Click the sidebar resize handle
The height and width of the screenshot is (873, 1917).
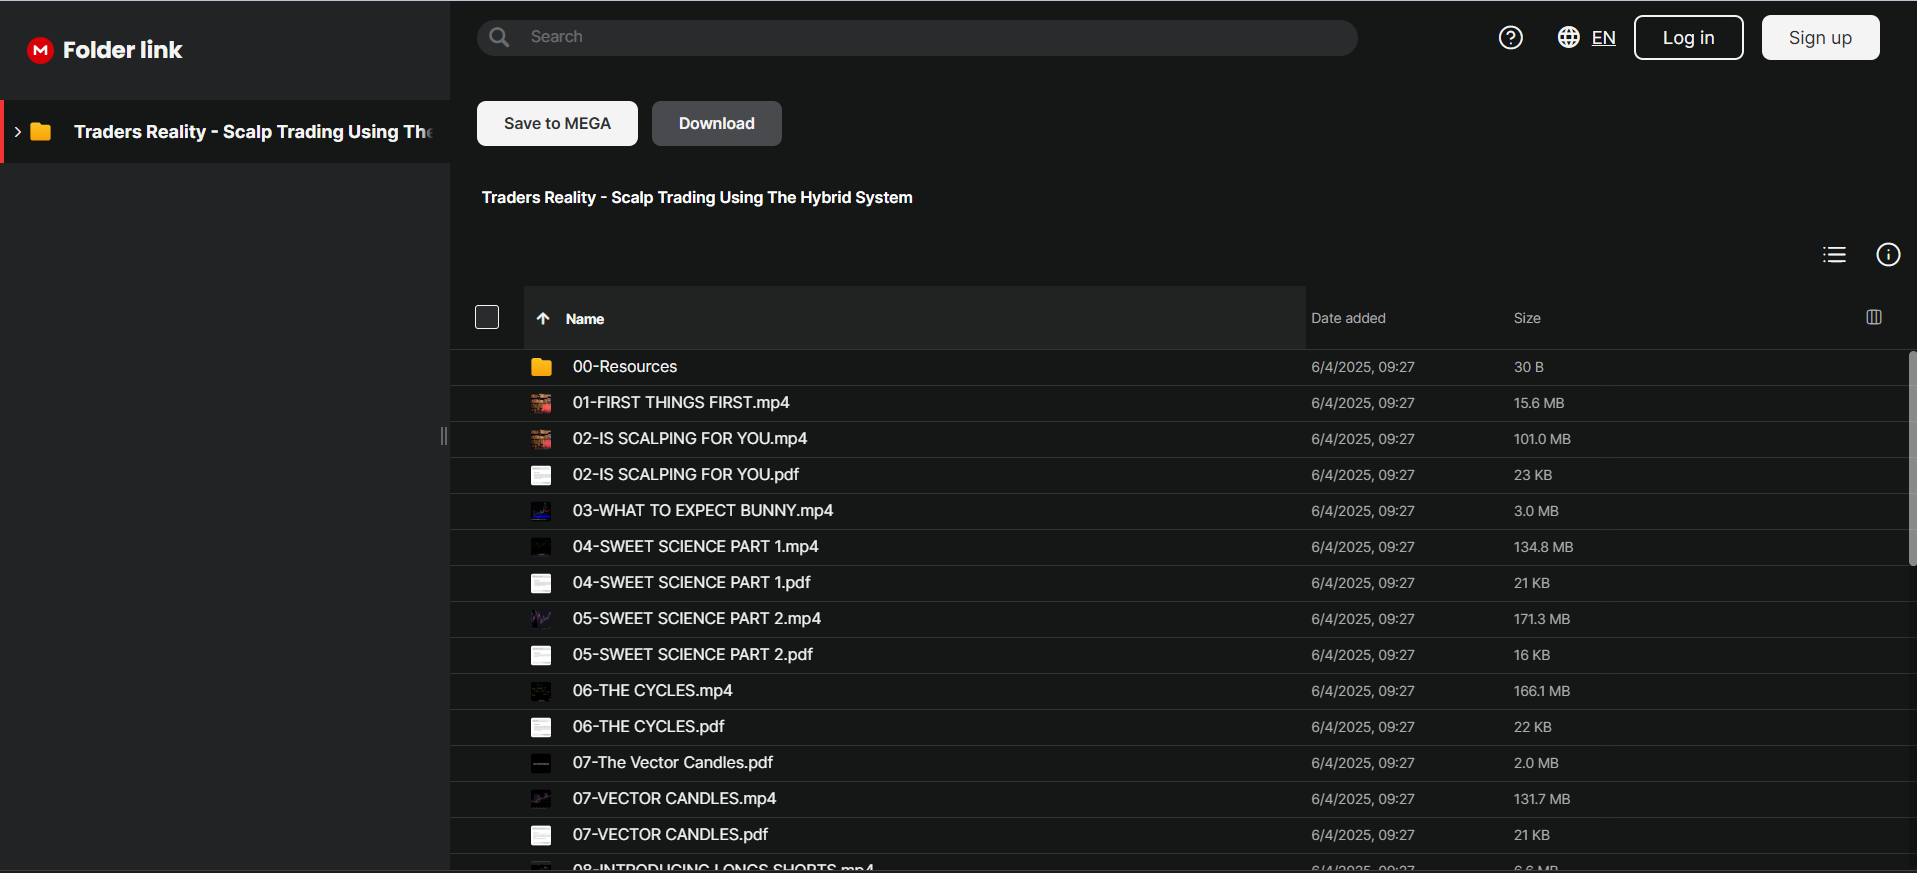tap(444, 436)
